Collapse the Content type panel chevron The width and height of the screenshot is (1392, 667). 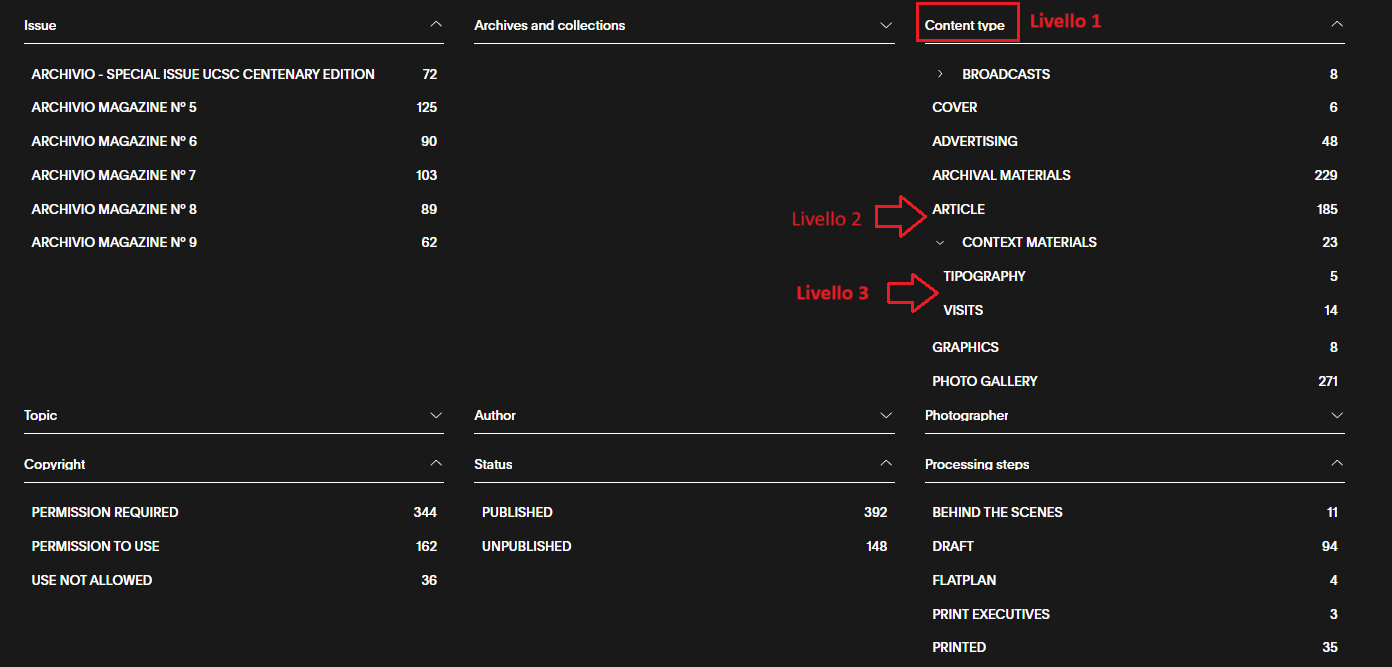click(1337, 24)
